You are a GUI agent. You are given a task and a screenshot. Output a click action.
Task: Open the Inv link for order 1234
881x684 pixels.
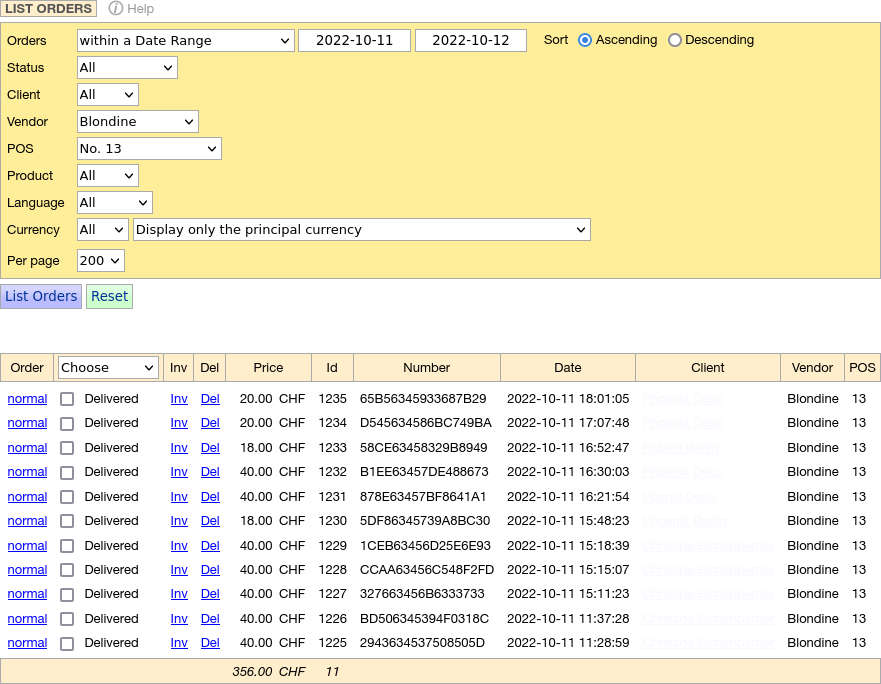point(179,423)
